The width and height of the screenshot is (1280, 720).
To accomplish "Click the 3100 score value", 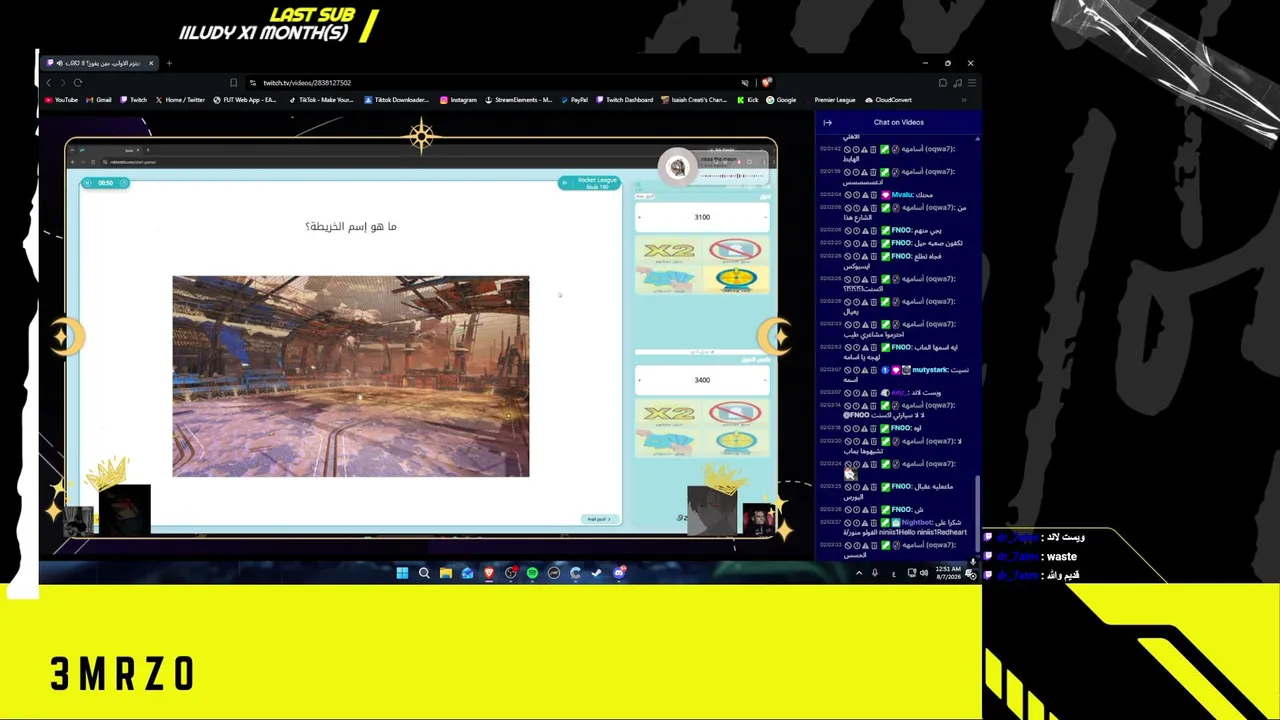I will (x=702, y=217).
